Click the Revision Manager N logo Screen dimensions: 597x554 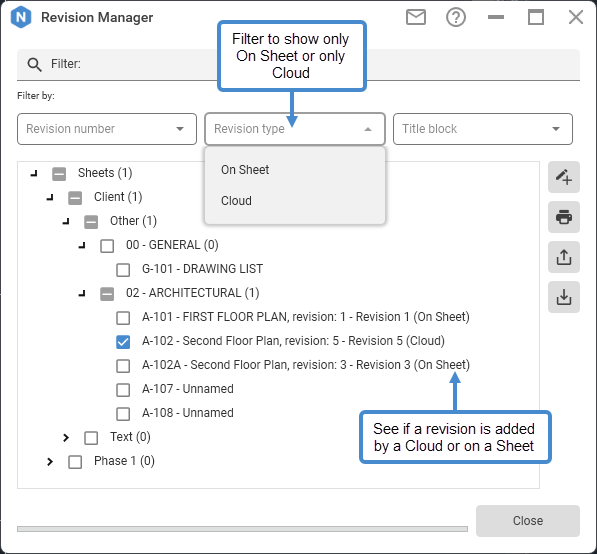(21, 17)
